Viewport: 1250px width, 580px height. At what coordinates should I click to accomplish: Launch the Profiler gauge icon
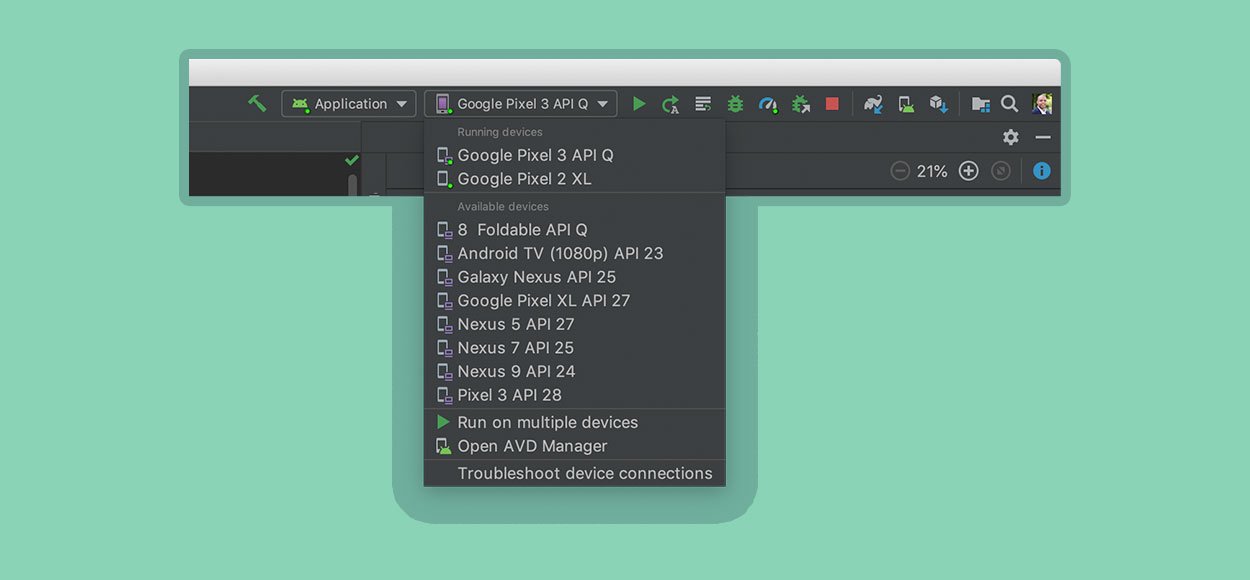click(768, 104)
